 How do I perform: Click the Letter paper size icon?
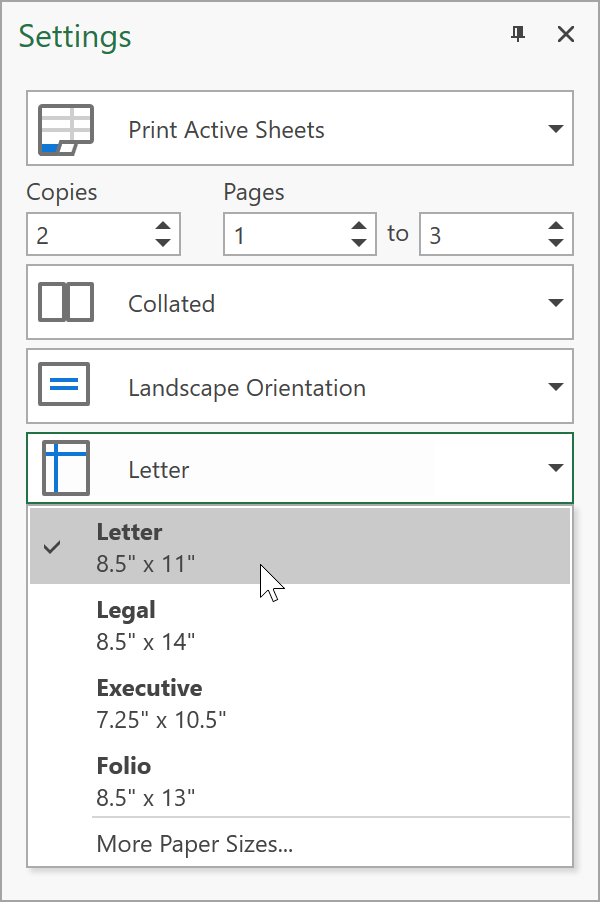click(x=65, y=469)
